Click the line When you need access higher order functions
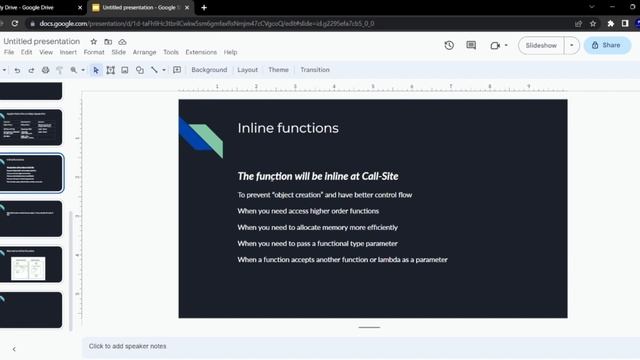Viewport: 640px width, 360px height. pyautogui.click(x=308, y=211)
